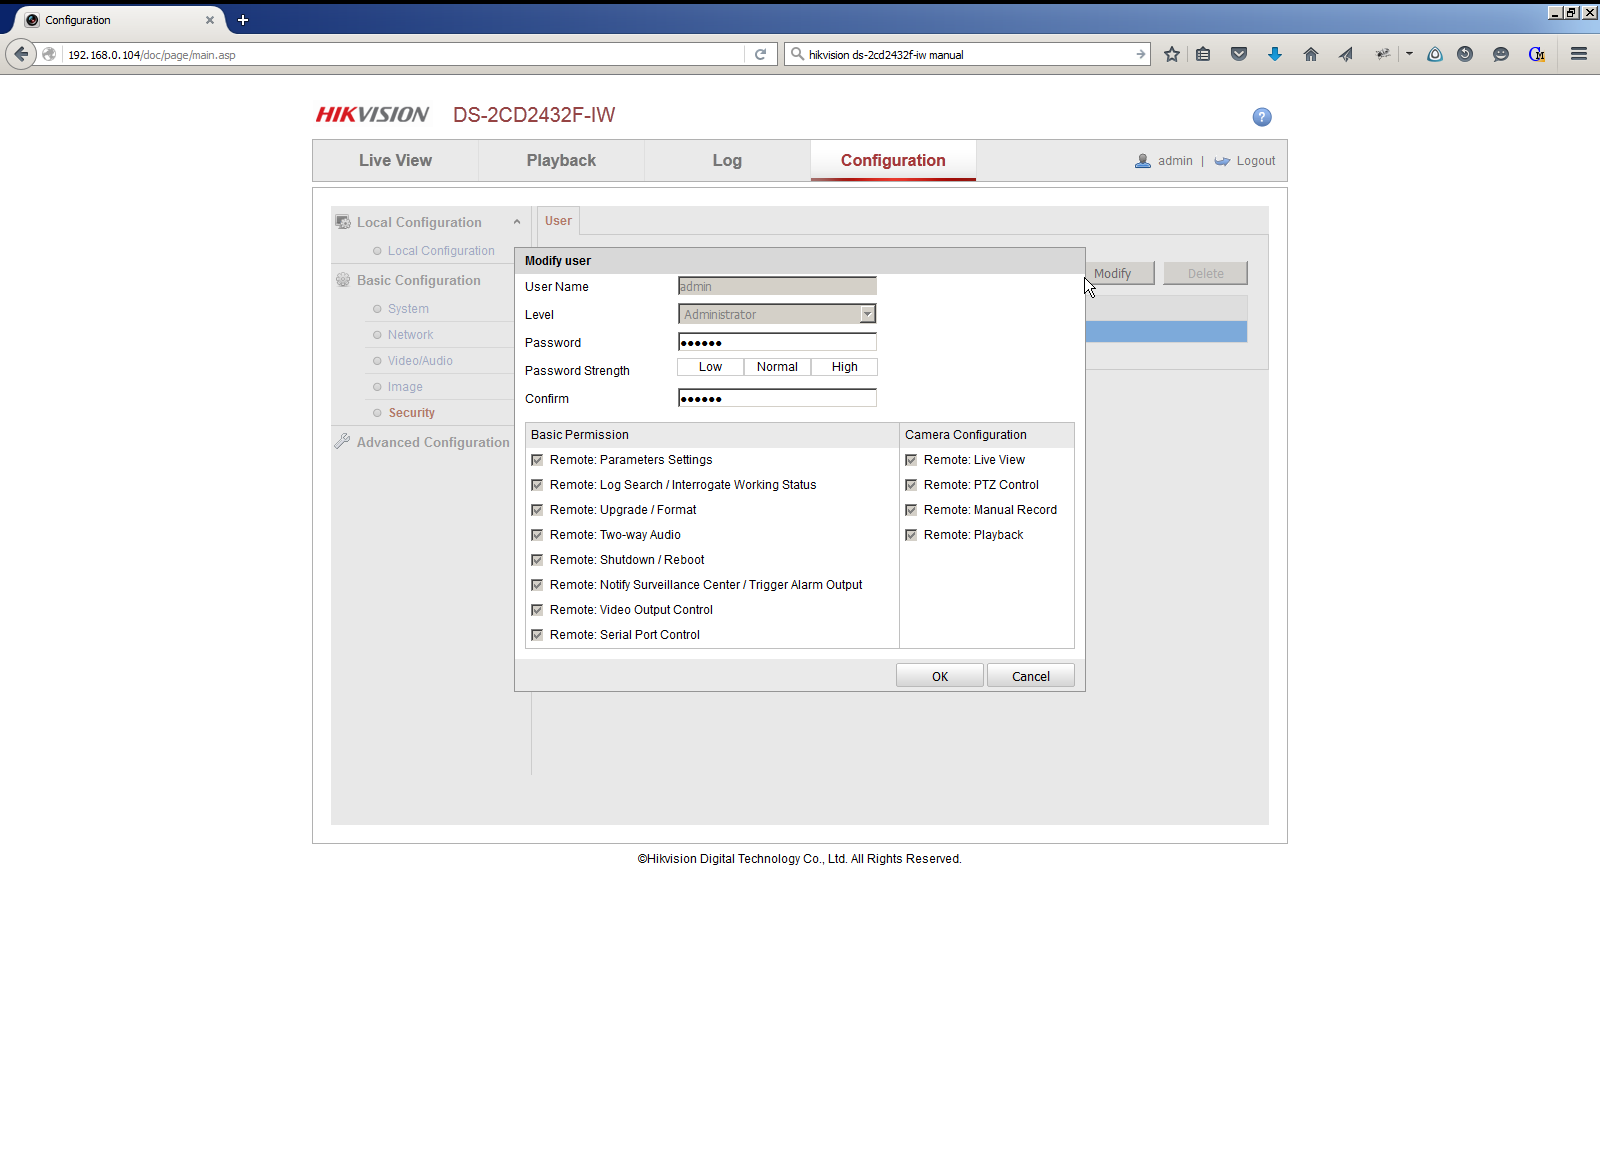Bookmark this page with the star icon
The height and width of the screenshot is (1176, 1600).
(1172, 54)
